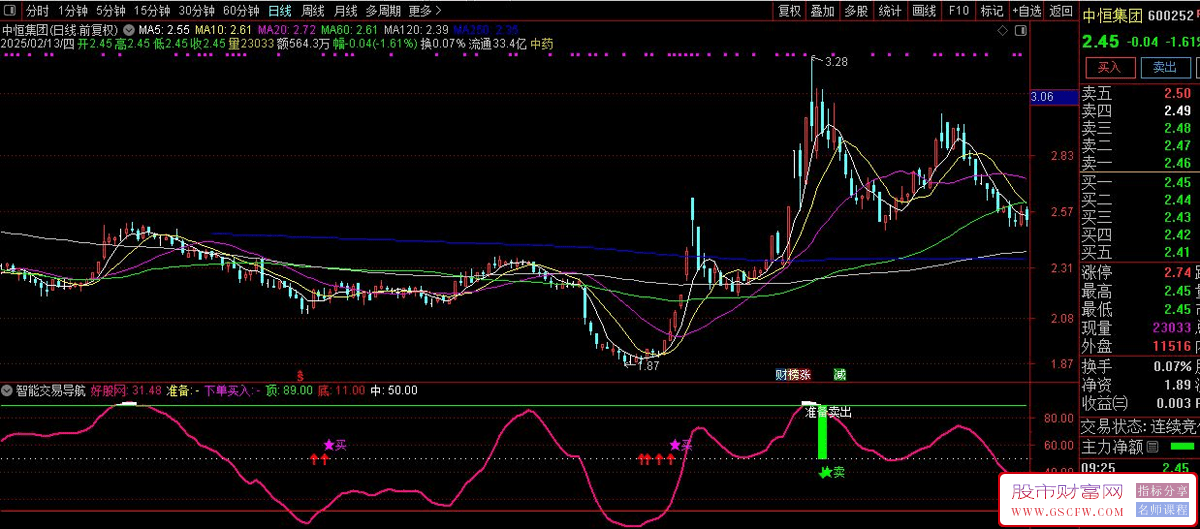Click the 收益 info icon
Screen dimensions: 1200x529
[1119, 403]
